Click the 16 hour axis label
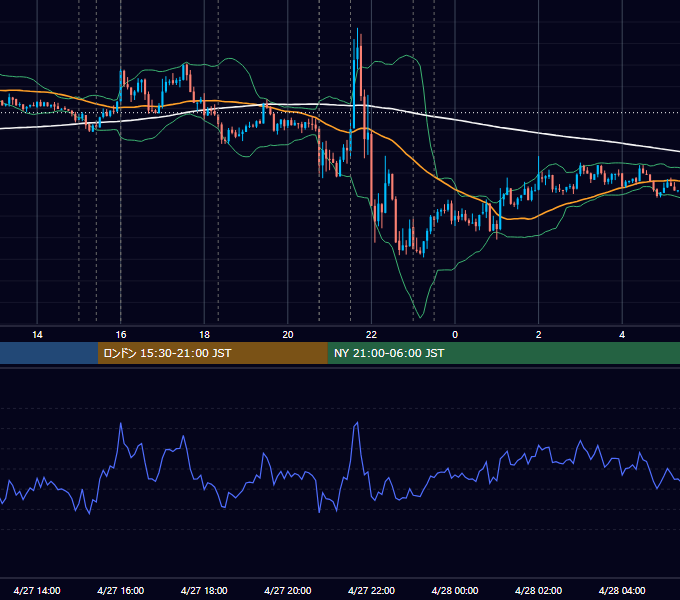The width and height of the screenshot is (680, 600). pos(121,335)
